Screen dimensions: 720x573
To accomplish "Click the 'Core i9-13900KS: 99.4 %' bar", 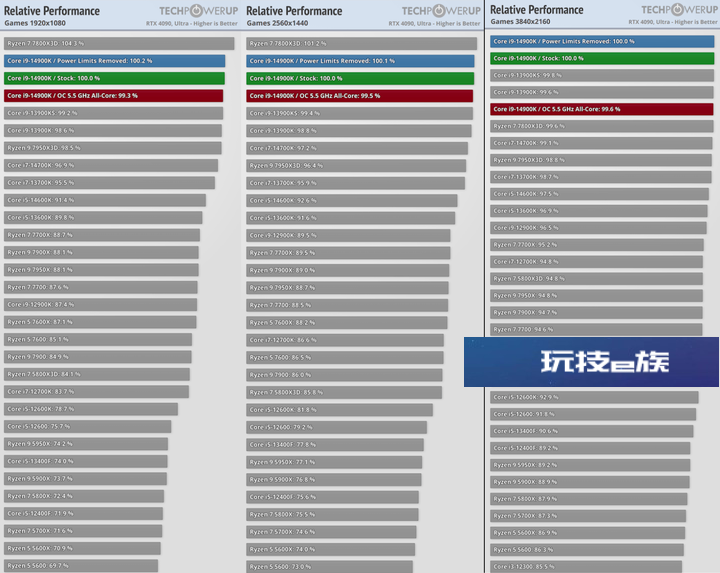I will point(360,113).
